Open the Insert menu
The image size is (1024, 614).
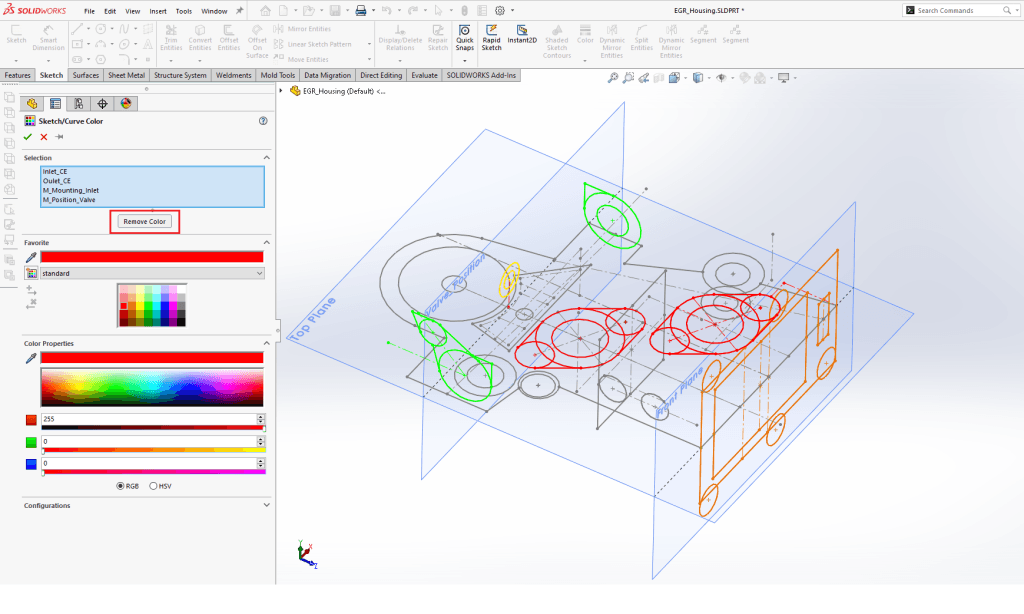point(158,10)
